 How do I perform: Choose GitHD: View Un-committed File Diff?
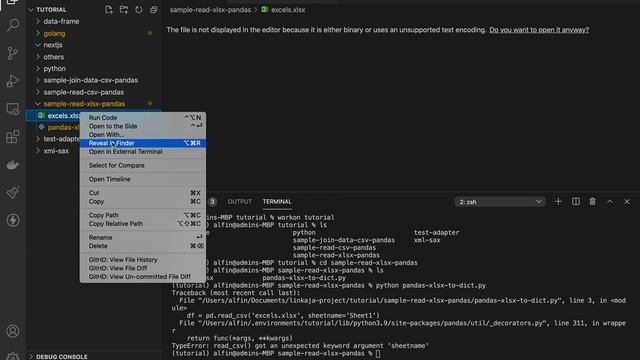pos(143,277)
